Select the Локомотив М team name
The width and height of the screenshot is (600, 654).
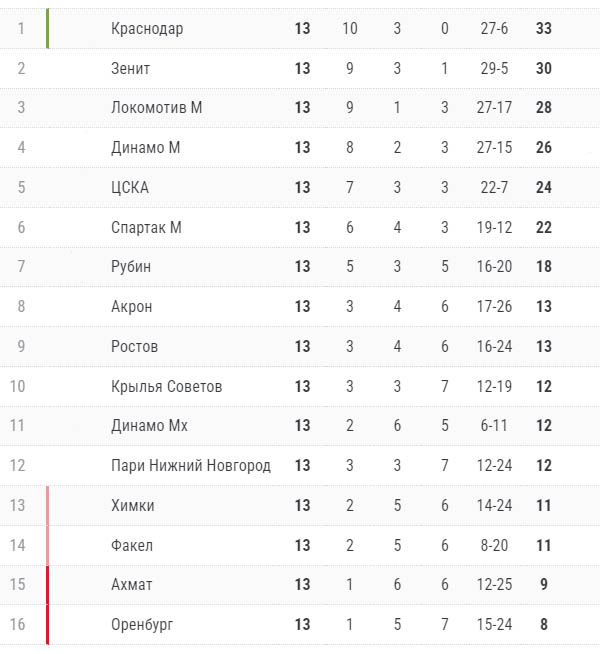[x=156, y=108]
